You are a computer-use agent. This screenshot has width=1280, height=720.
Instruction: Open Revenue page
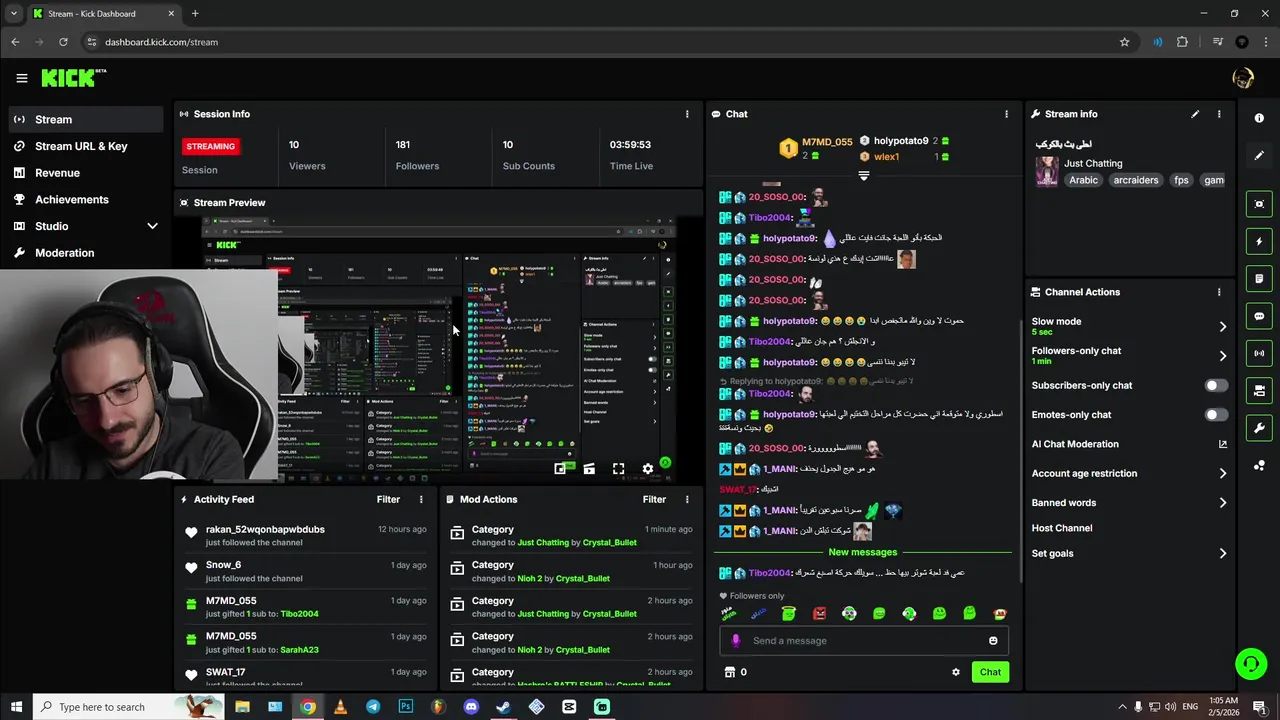pos(84,173)
